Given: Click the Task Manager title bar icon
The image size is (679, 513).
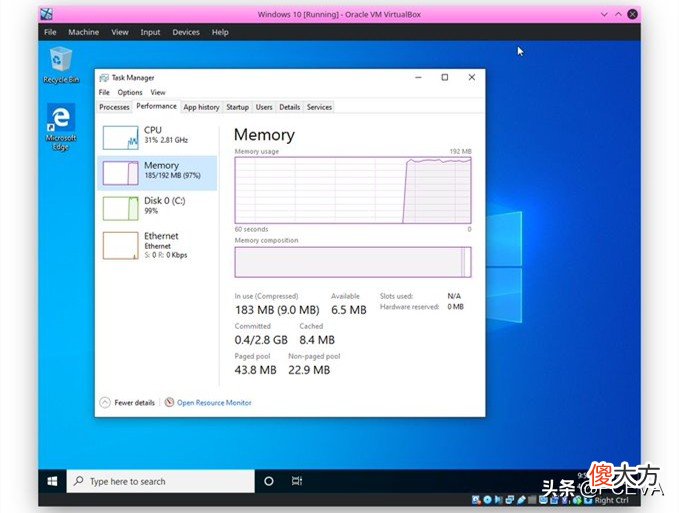Looking at the screenshot, I should click(x=104, y=77).
